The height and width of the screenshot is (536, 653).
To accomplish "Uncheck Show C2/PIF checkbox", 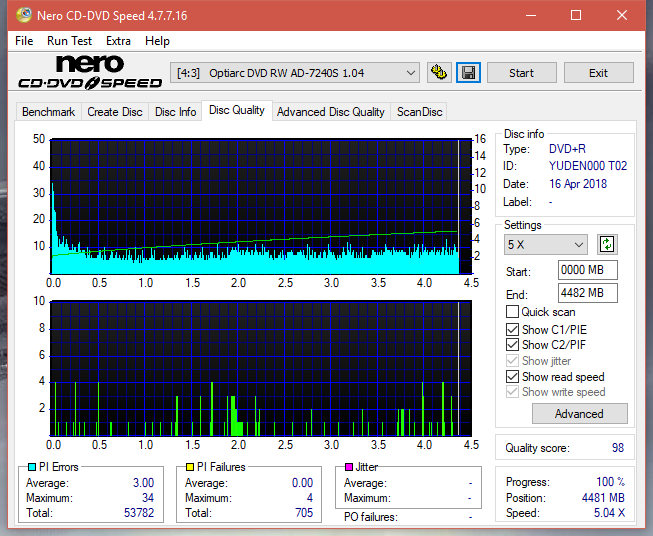I will coord(512,344).
